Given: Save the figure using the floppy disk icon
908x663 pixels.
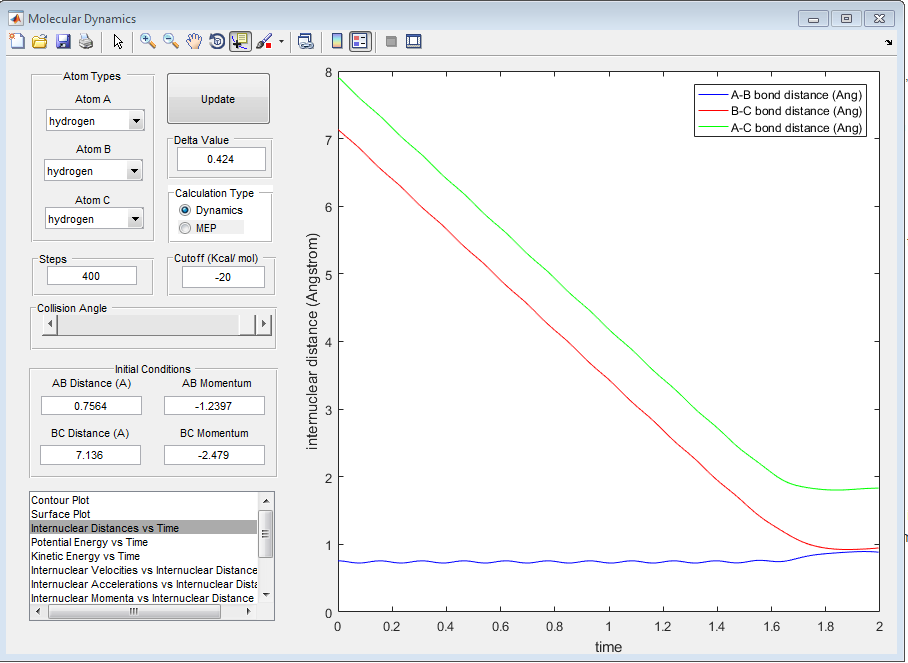Looking at the screenshot, I should point(63,41).
